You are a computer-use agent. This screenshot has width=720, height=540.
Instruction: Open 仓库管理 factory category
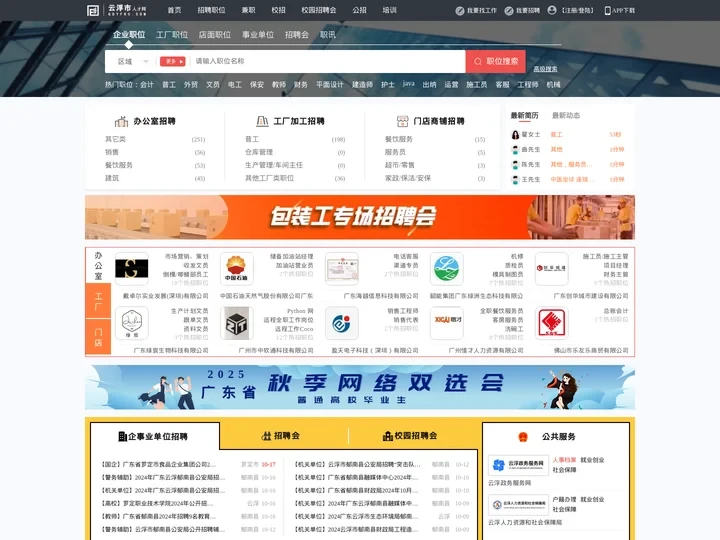259,152
